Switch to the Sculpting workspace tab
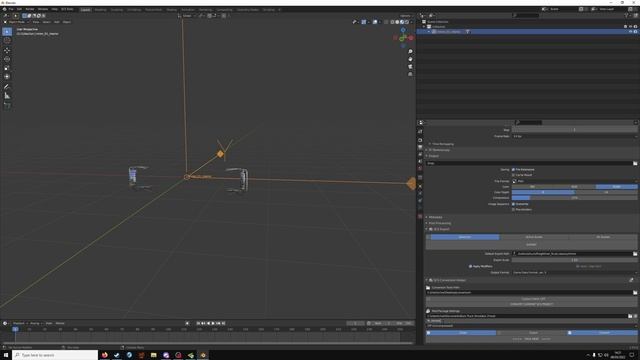Screen dimensions: 640x360 116,9
